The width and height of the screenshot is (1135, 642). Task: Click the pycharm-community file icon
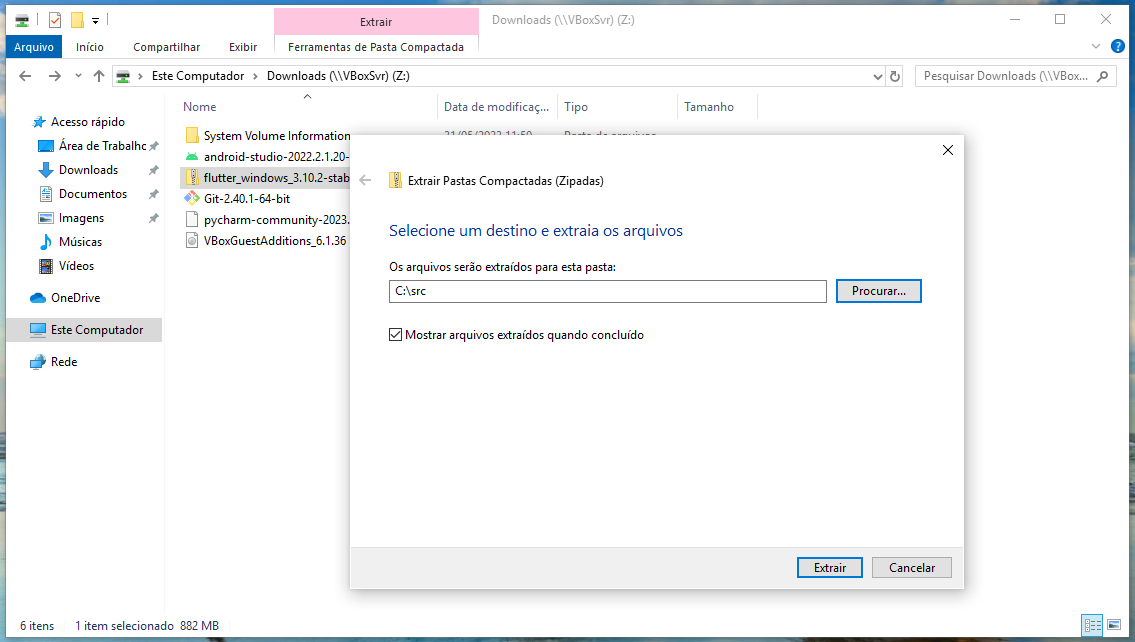click(x=192, y=219)
